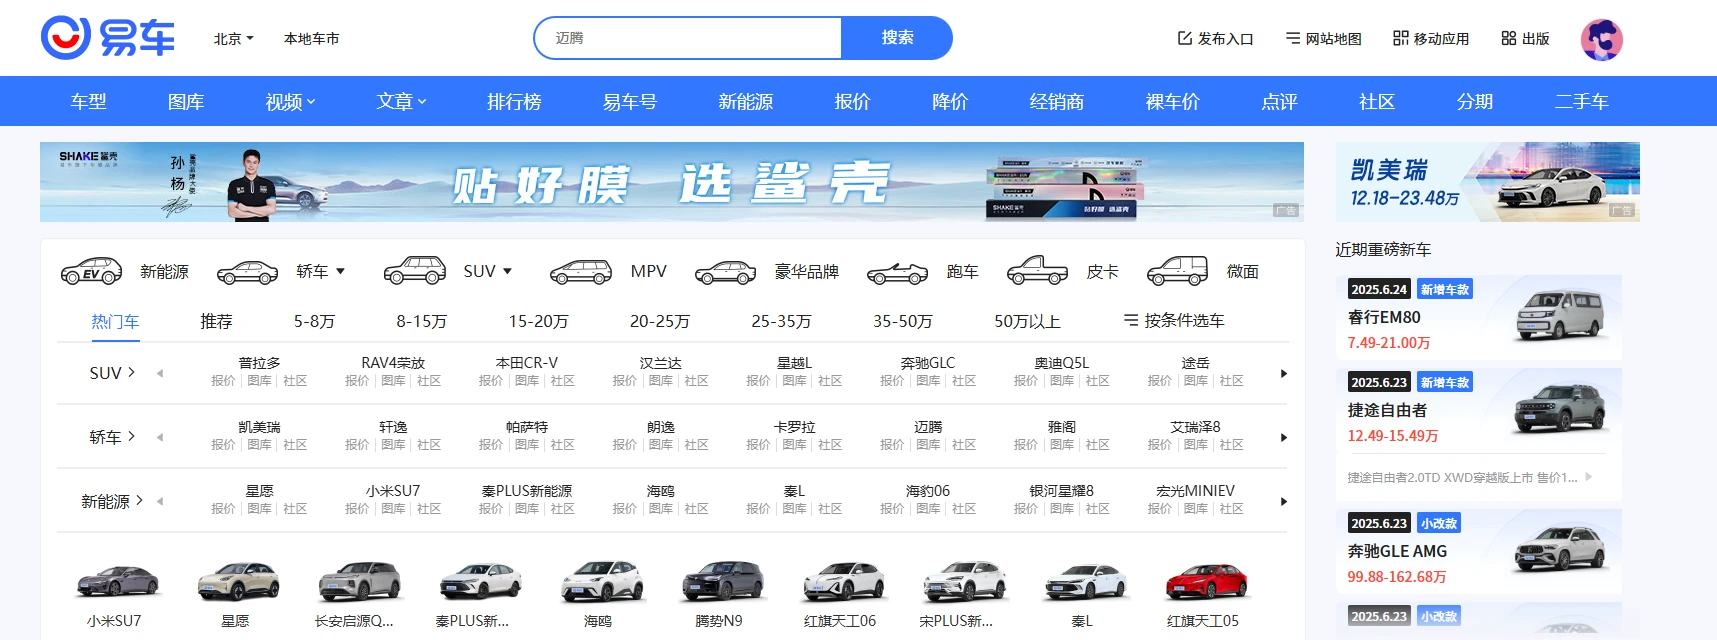The image size is (1717, 640).
Task: Open the 凯美瑞 advertisement banner
Action: tap(1487, 182)
